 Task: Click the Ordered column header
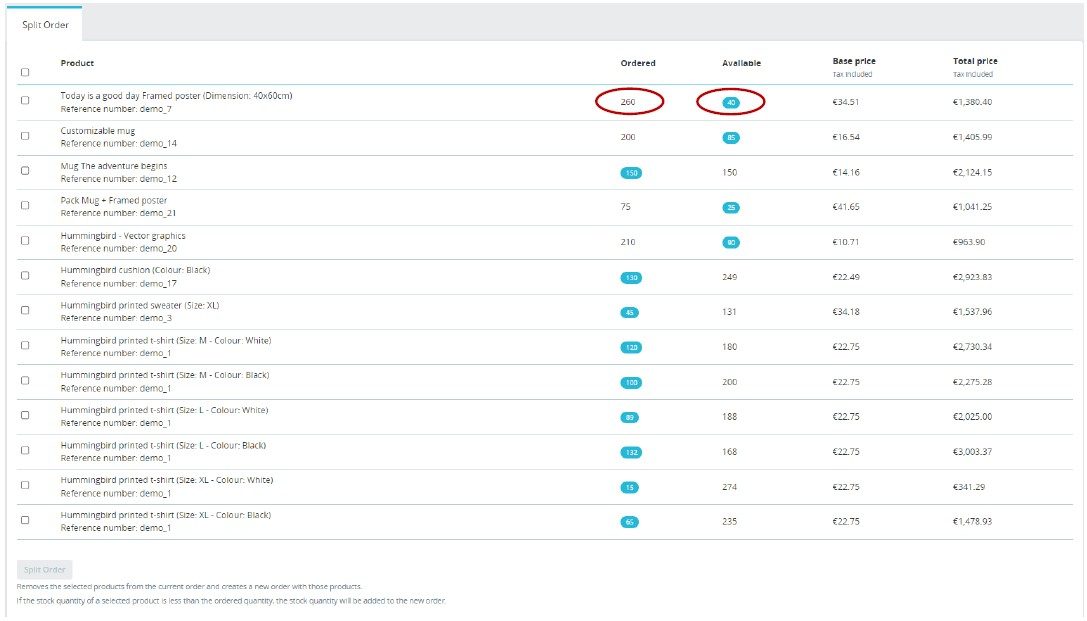pyautogui.click(x=638, y=63)
